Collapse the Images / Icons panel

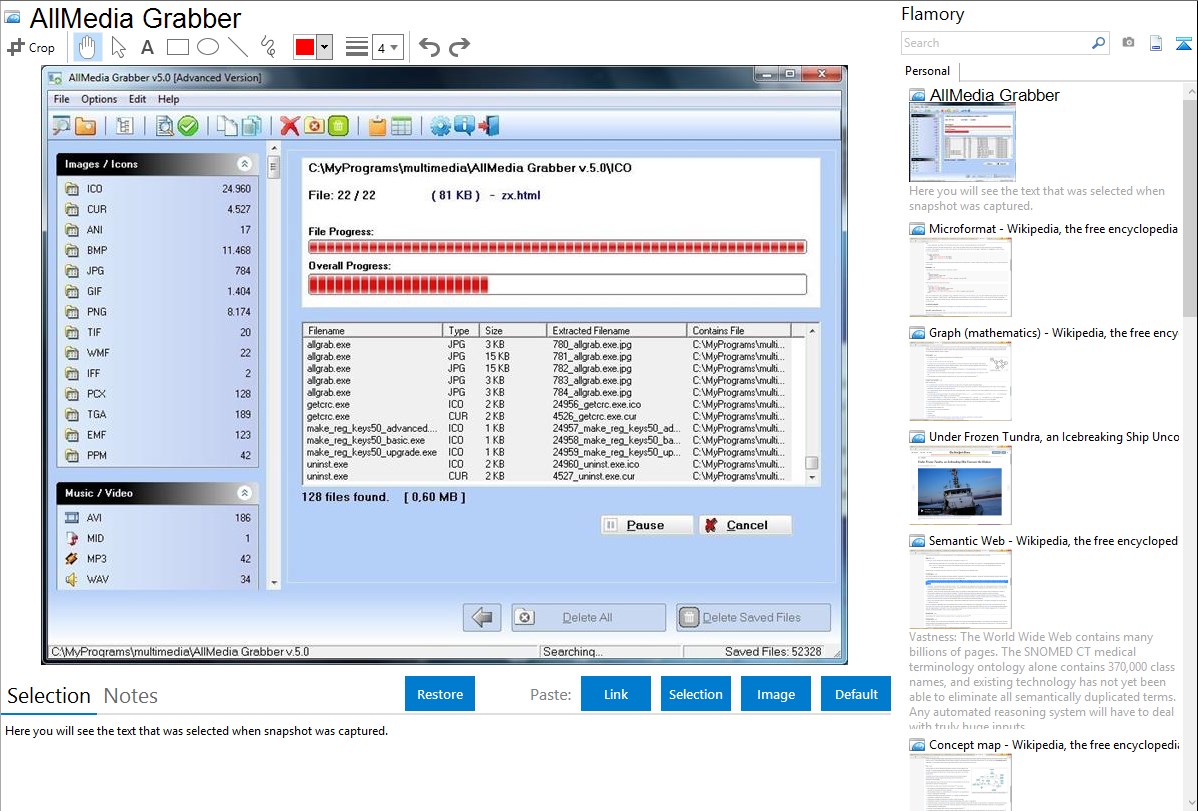[x=244, y=164]
